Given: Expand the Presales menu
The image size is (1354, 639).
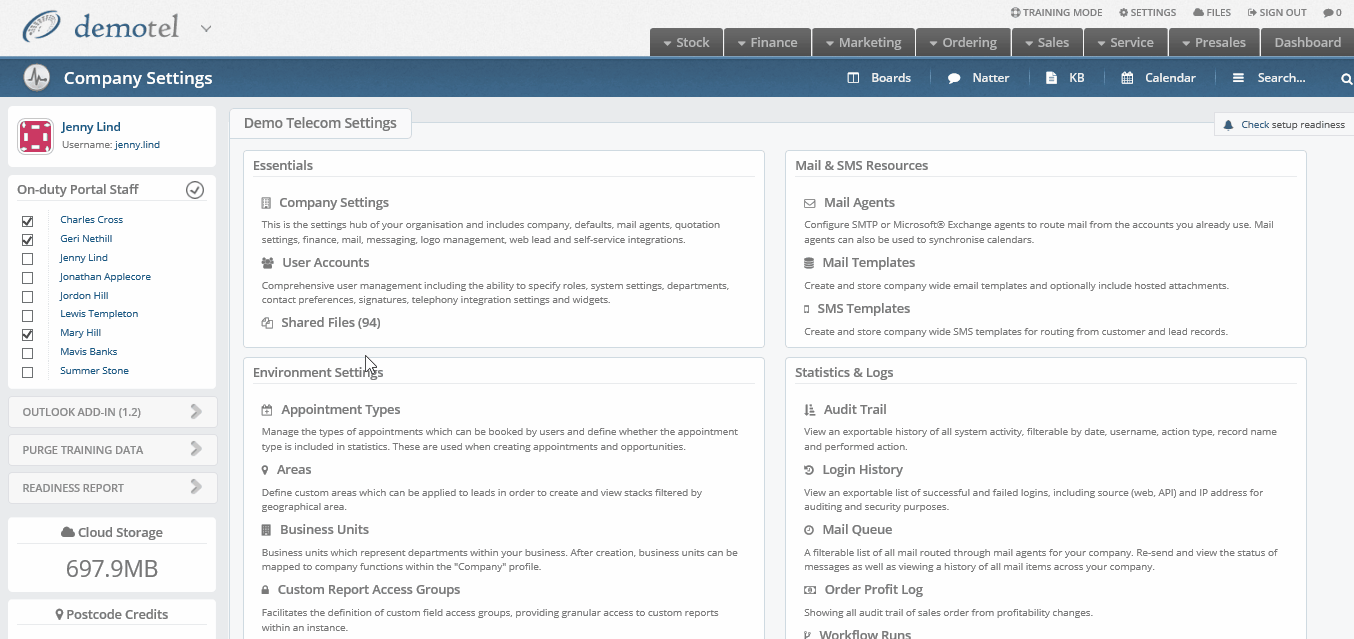Looking at the screenshot, I should point(1214,42).
